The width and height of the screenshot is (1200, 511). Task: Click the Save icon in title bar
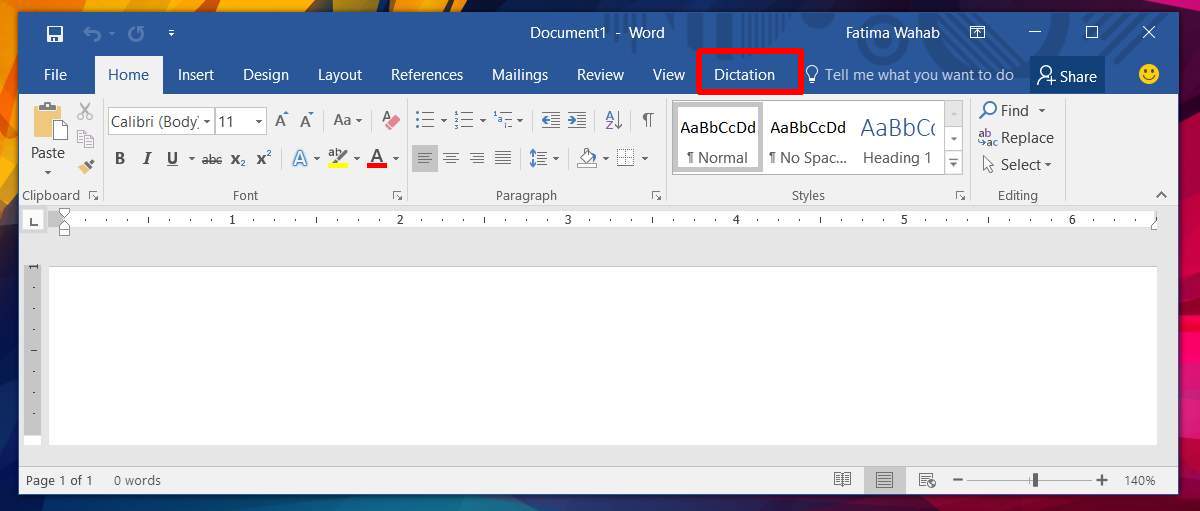(x=55, y=33)
